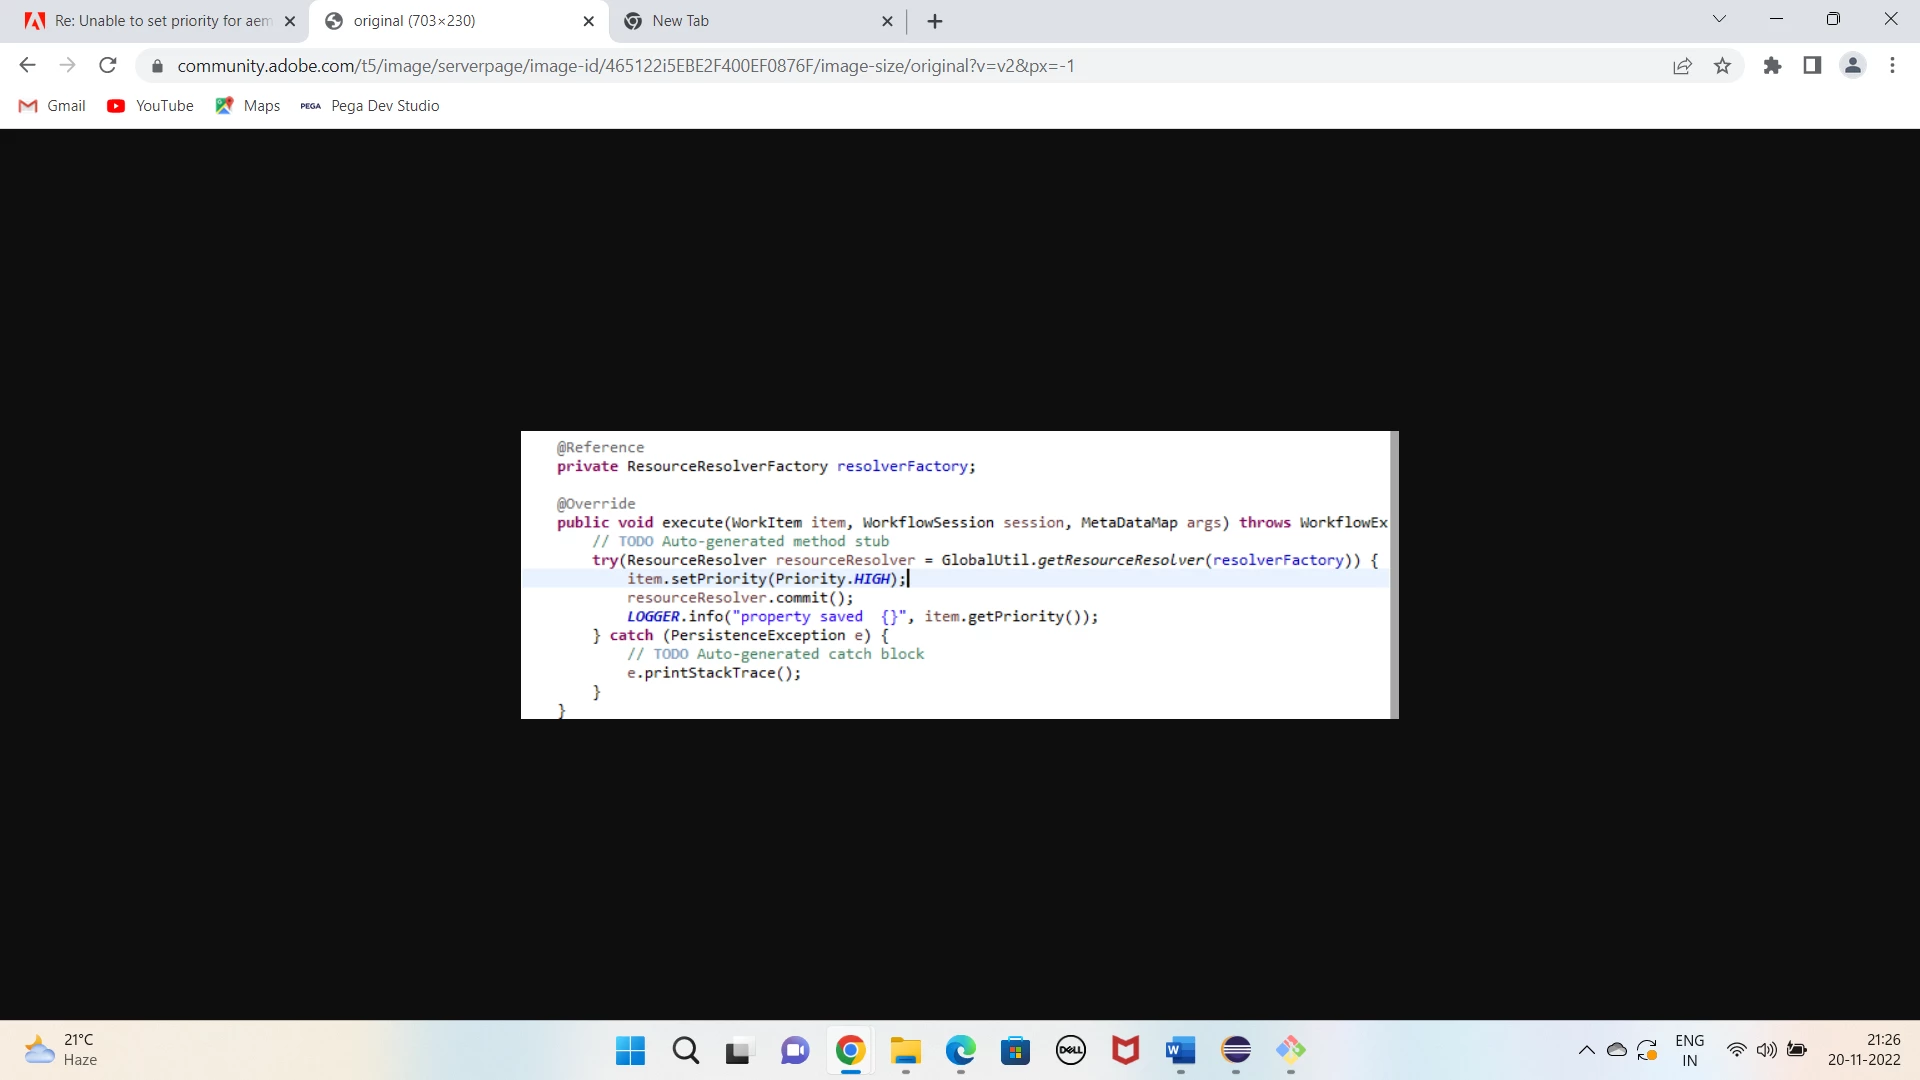
Task: Click the browser back arrow
Action: pos(27,66)
